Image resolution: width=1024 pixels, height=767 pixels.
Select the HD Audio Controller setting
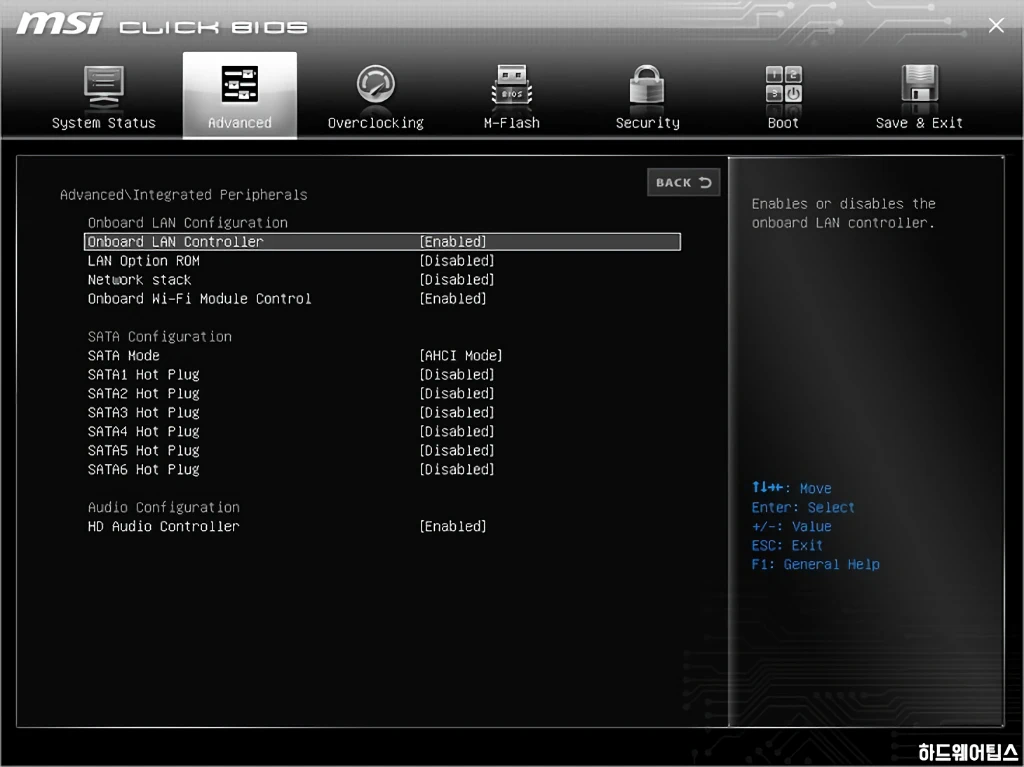tap(164, 526)
